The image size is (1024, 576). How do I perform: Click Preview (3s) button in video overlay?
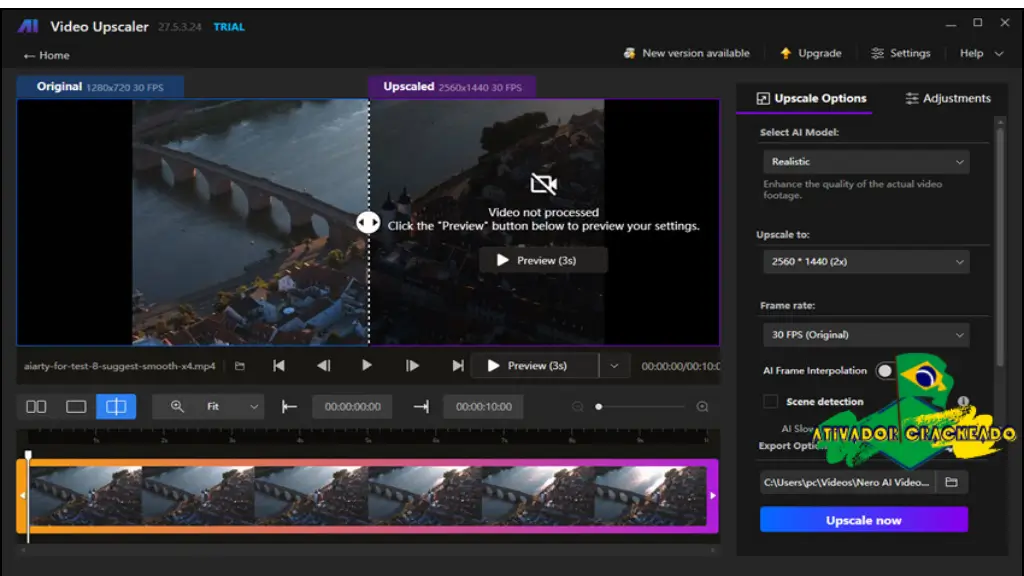click(543, 261)
